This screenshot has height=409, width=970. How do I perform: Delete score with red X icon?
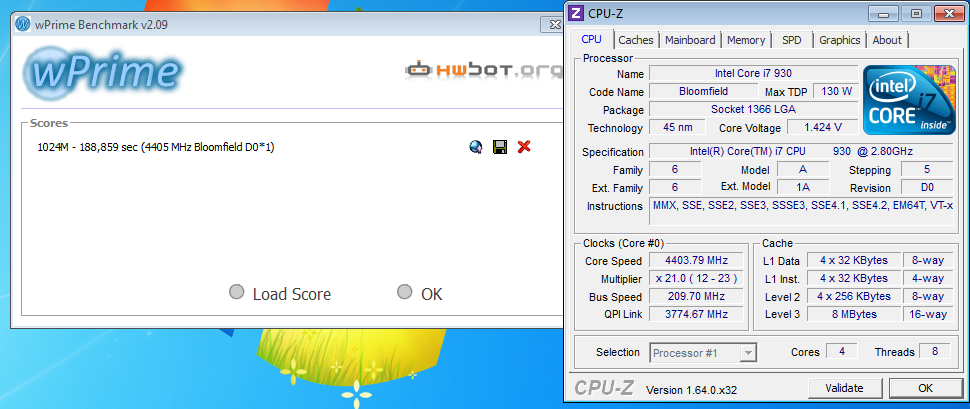[524, 147]
